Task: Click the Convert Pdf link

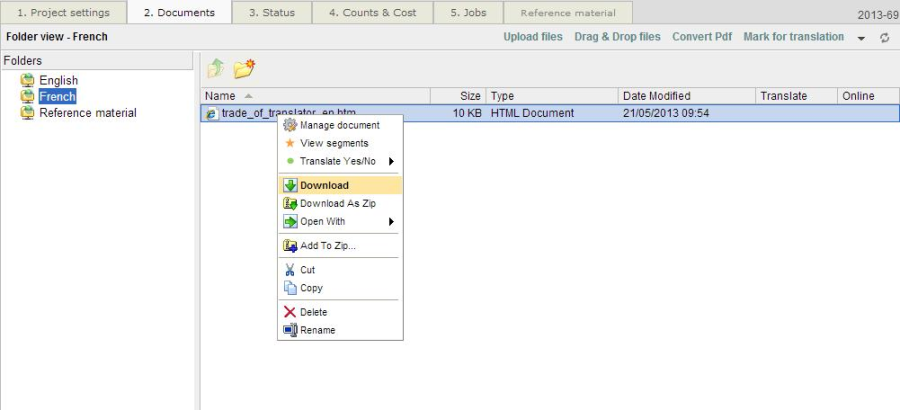Action: tap(701, 37)
